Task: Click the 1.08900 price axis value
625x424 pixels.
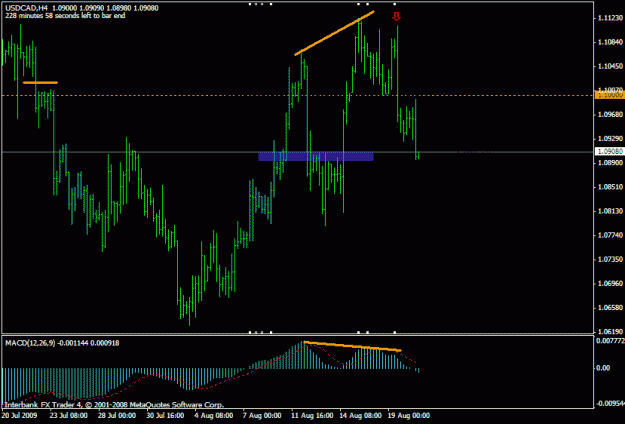Action: click(x=610, y=163)
